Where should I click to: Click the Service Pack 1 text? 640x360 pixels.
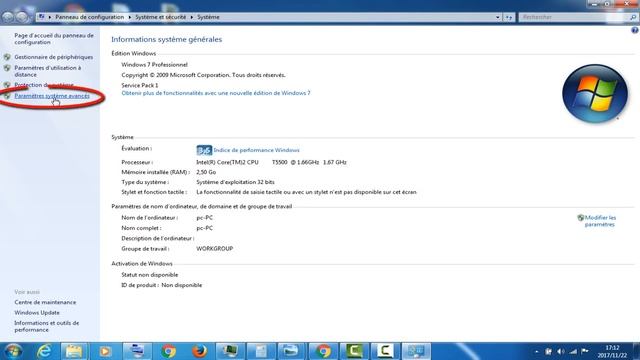point(140,85)
